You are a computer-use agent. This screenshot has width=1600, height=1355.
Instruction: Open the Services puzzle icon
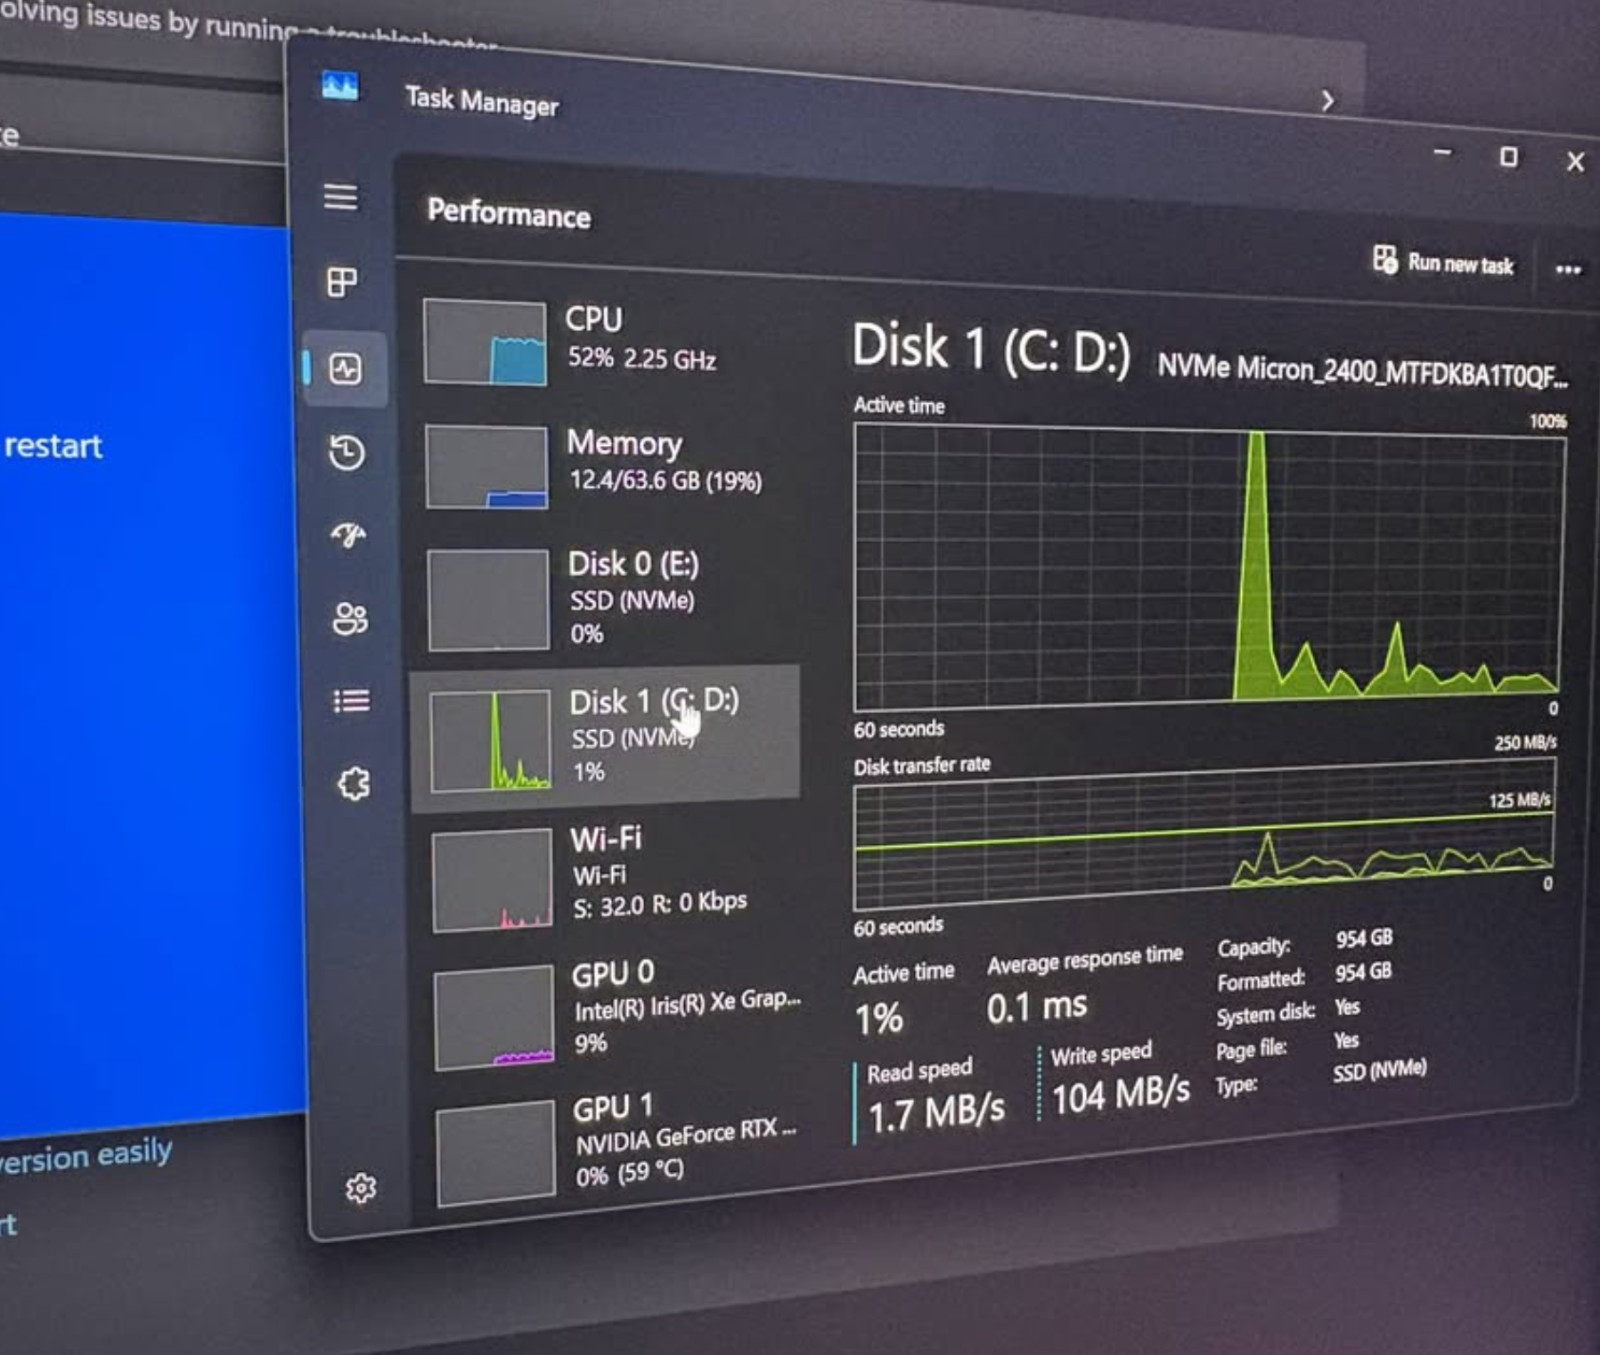[354, 783]
